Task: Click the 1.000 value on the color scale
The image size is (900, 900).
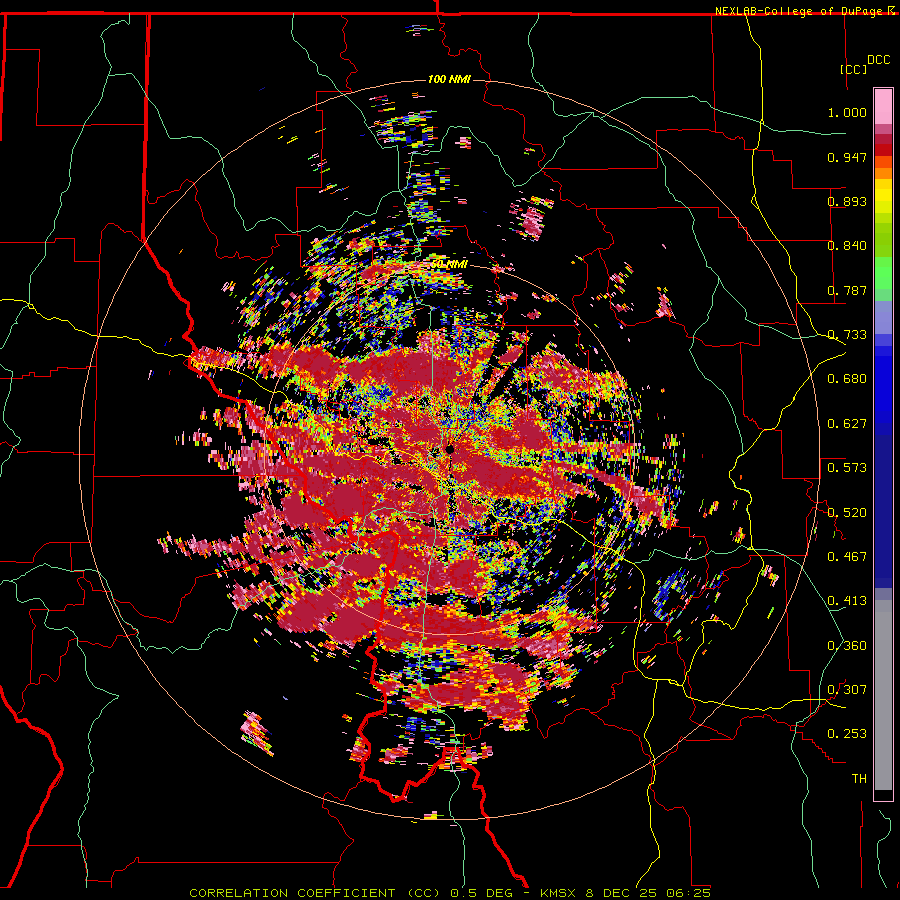Action: [847, 112]
